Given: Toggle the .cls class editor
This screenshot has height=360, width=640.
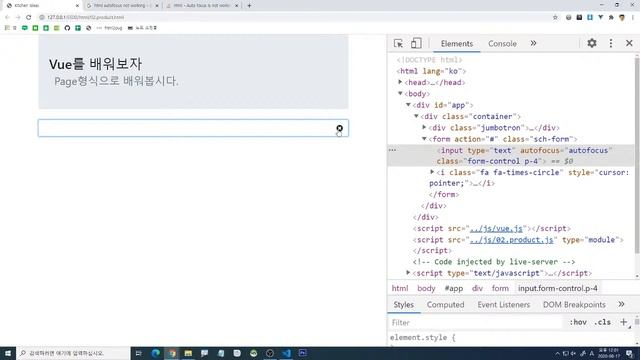Looking at the screenshot, I should (602, 322).
